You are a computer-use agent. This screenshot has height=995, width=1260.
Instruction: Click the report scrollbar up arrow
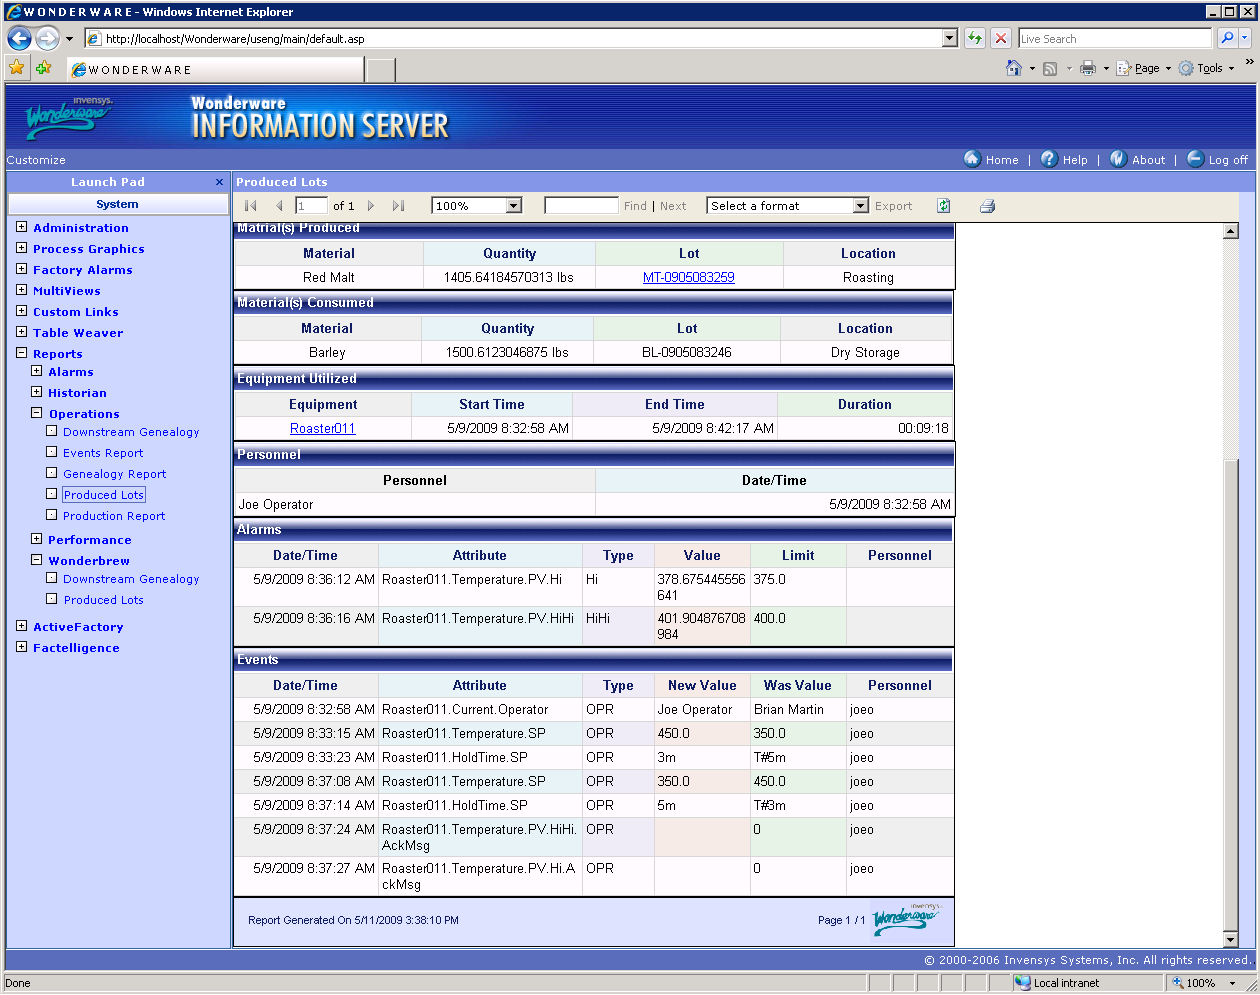(x=1231, y=231)
